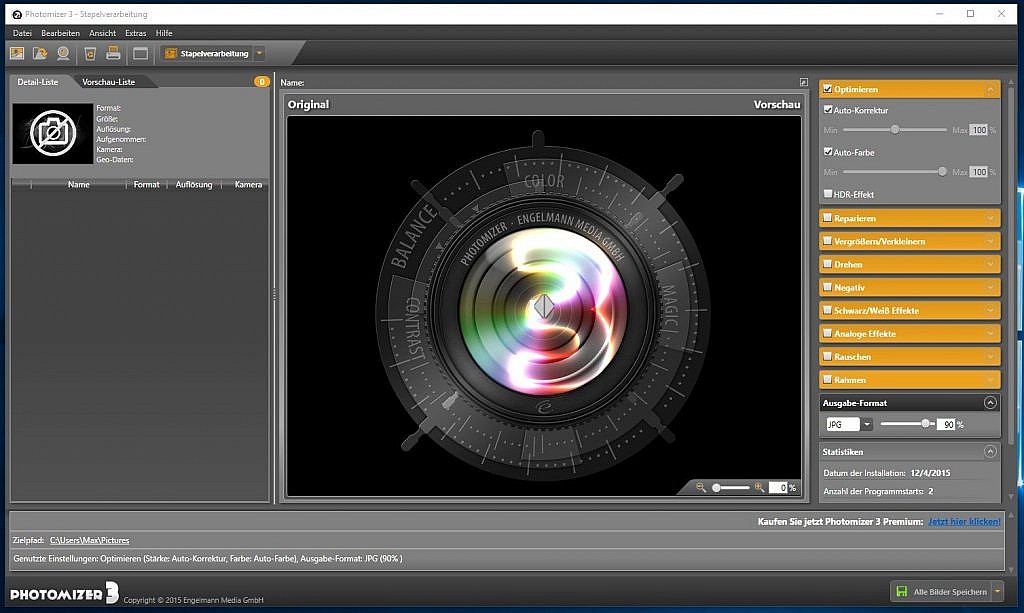The height and width of the screenshot is (613, 1024).
Task: Enable the Rahmen checkbox
Action: (x=827, y=379)
